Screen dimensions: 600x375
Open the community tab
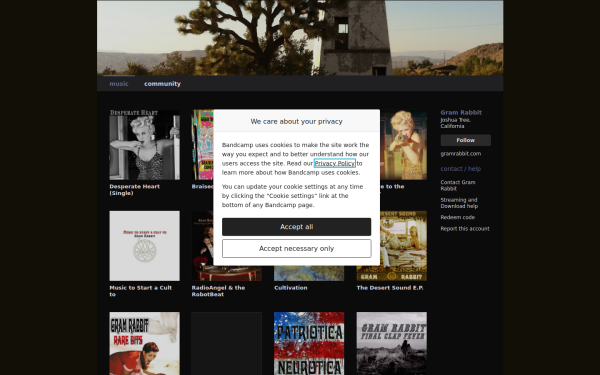162,84
